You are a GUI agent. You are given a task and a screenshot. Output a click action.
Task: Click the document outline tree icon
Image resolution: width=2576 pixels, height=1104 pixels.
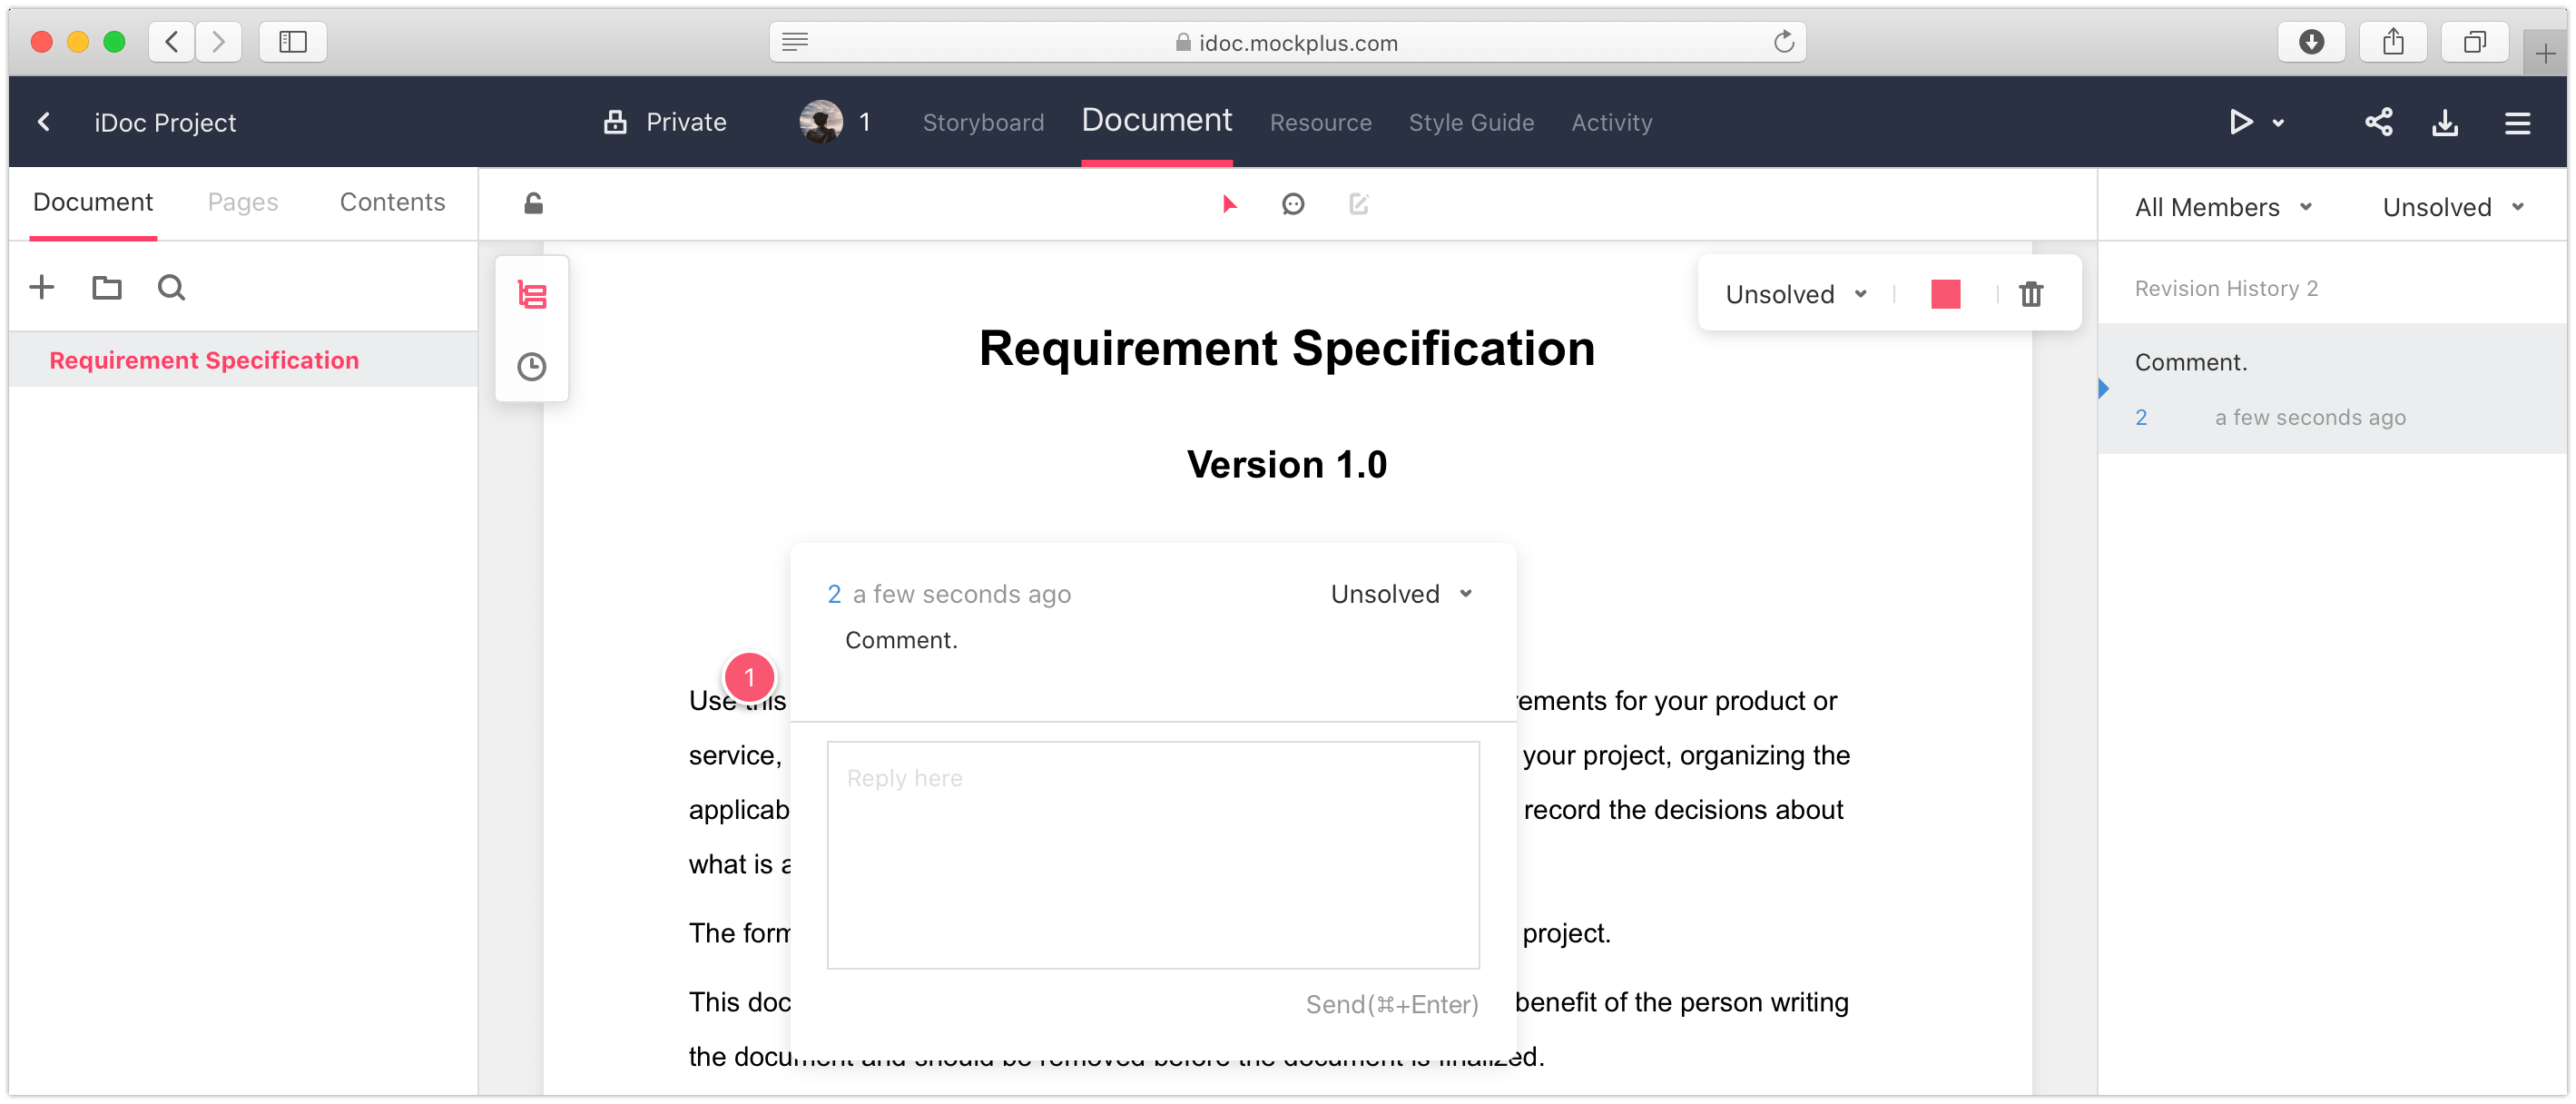click(x=531, y=295)
